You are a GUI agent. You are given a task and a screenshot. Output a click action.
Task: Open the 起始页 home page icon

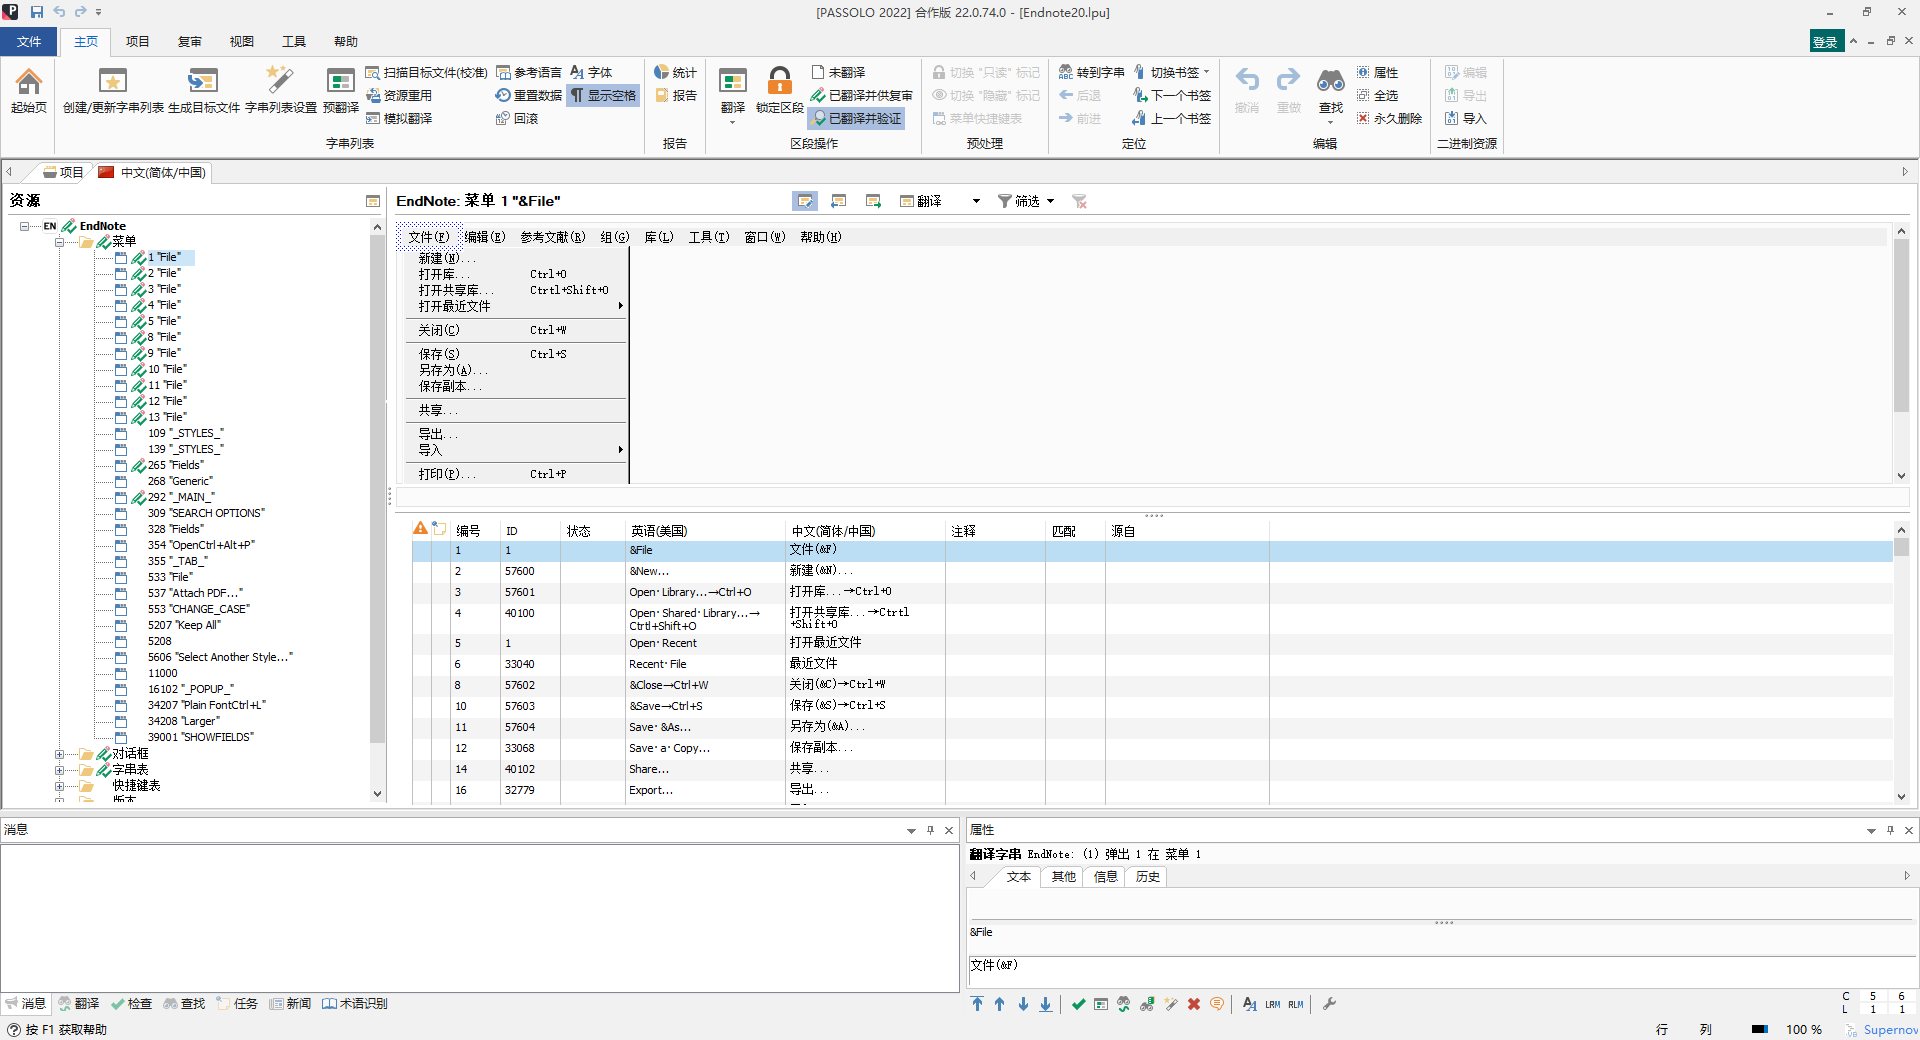29,90
